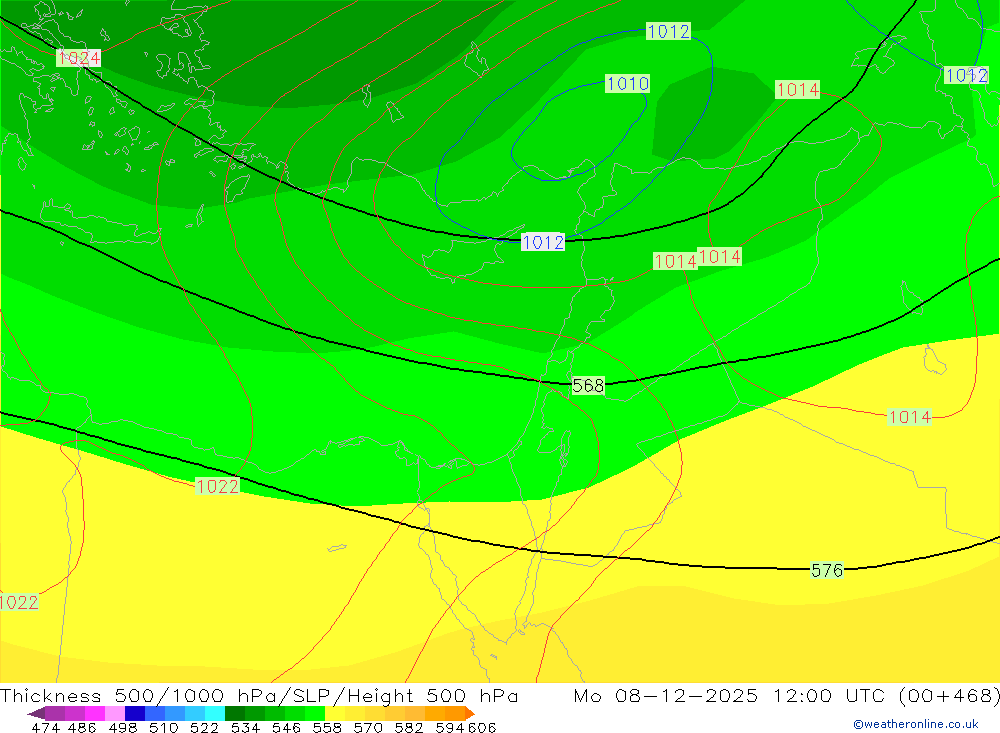1000x733 pixels.
Task: Pick the darkest green legend swatch above 534
Action: click(235, 713)
